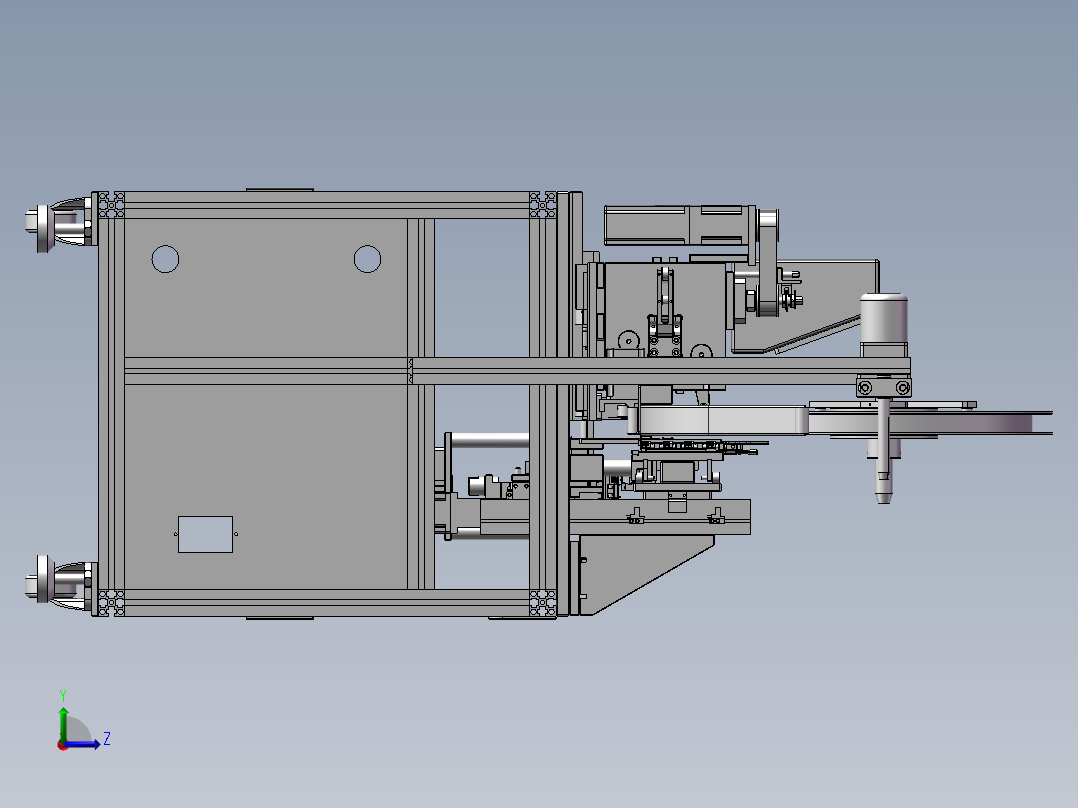This screenshot has width=1078, height=808.
Task: Select the bottom-right aluminum profile corner
Action: 542,602
